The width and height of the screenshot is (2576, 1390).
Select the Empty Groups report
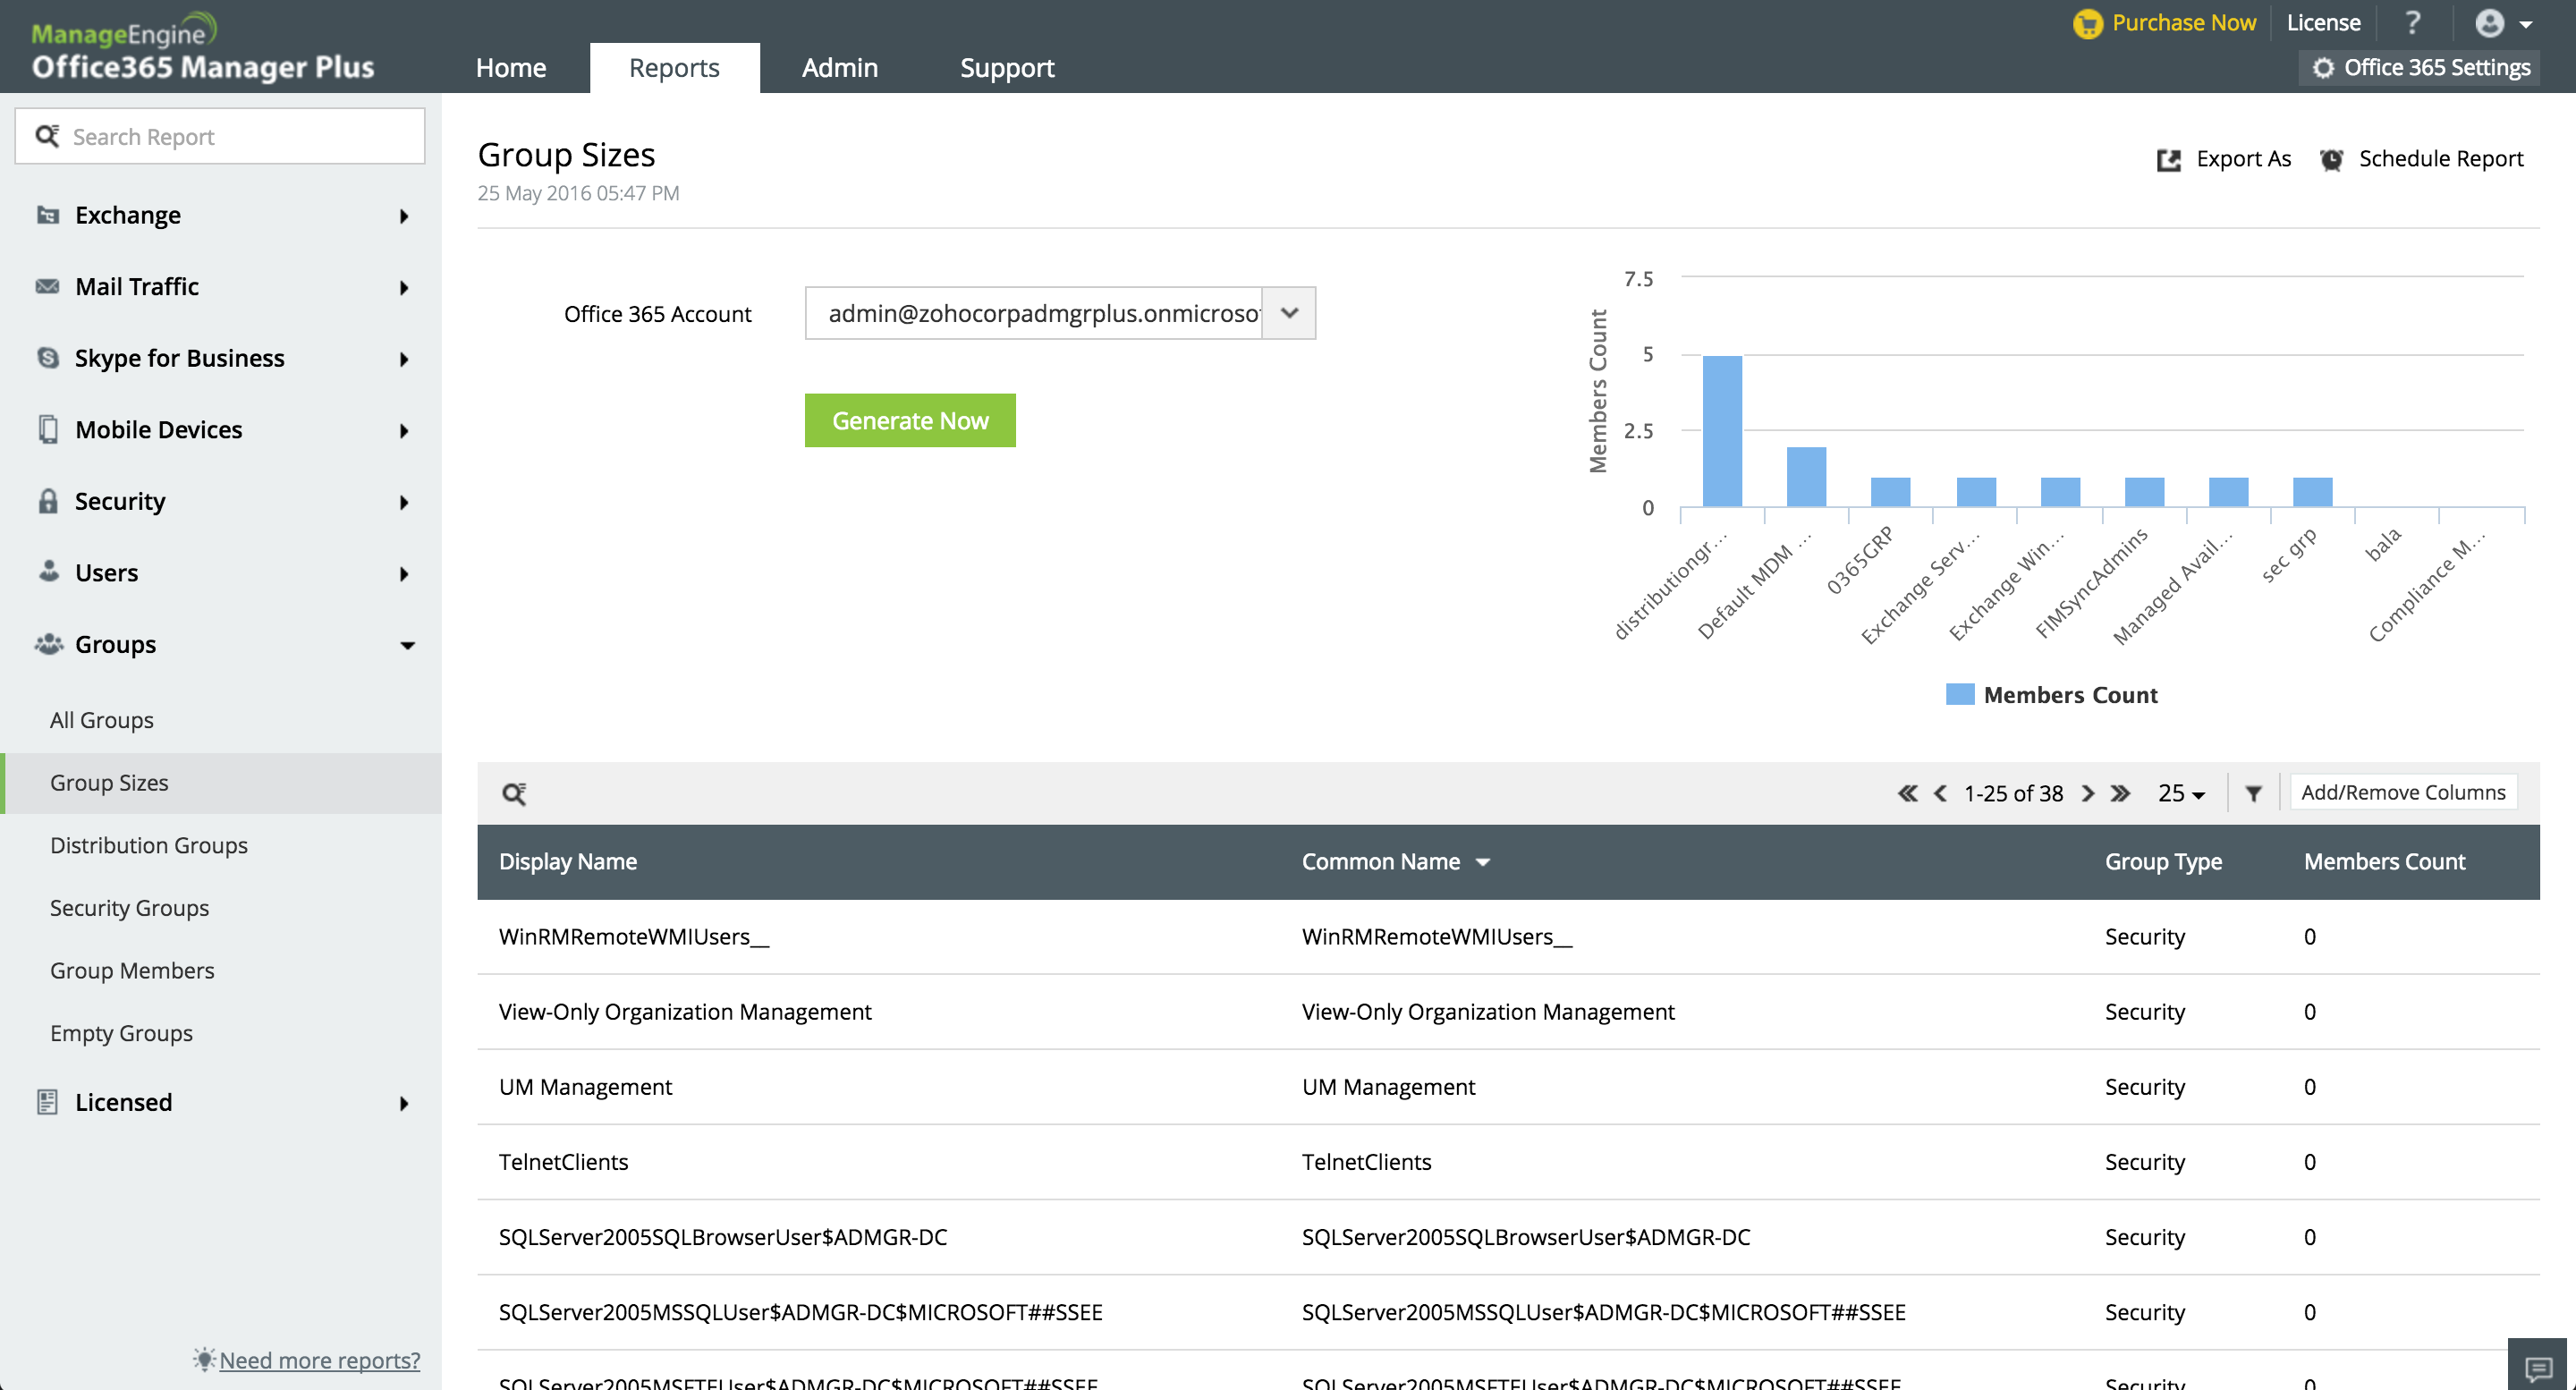121,1033
